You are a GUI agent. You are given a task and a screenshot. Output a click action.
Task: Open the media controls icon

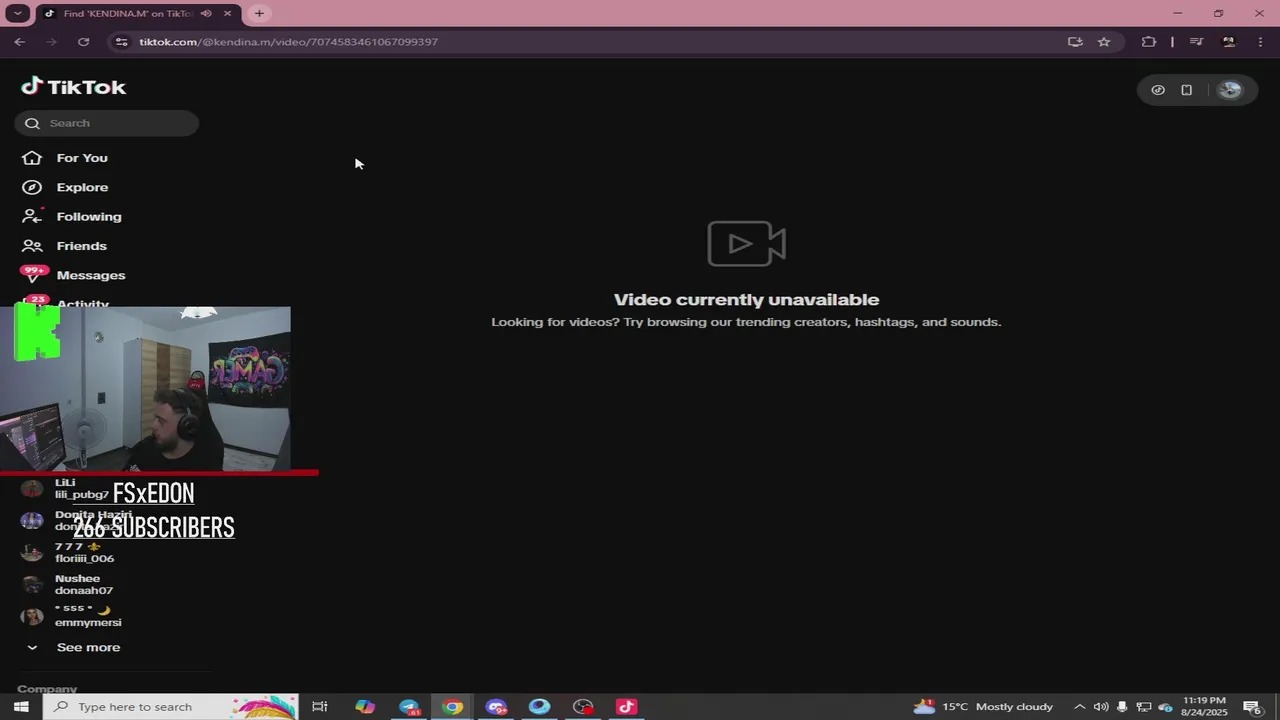1196,41
